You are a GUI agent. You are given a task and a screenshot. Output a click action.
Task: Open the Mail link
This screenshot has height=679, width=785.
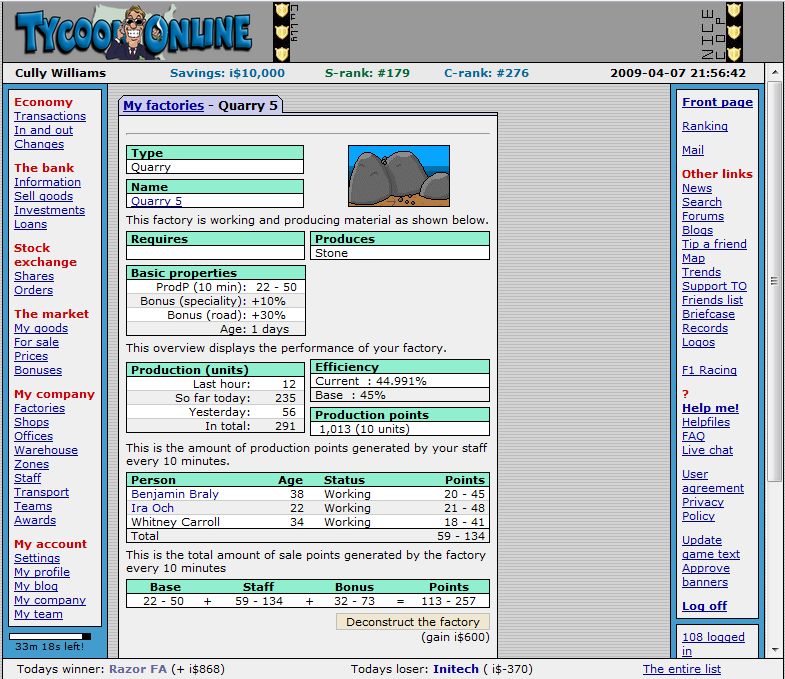(692, 150)
